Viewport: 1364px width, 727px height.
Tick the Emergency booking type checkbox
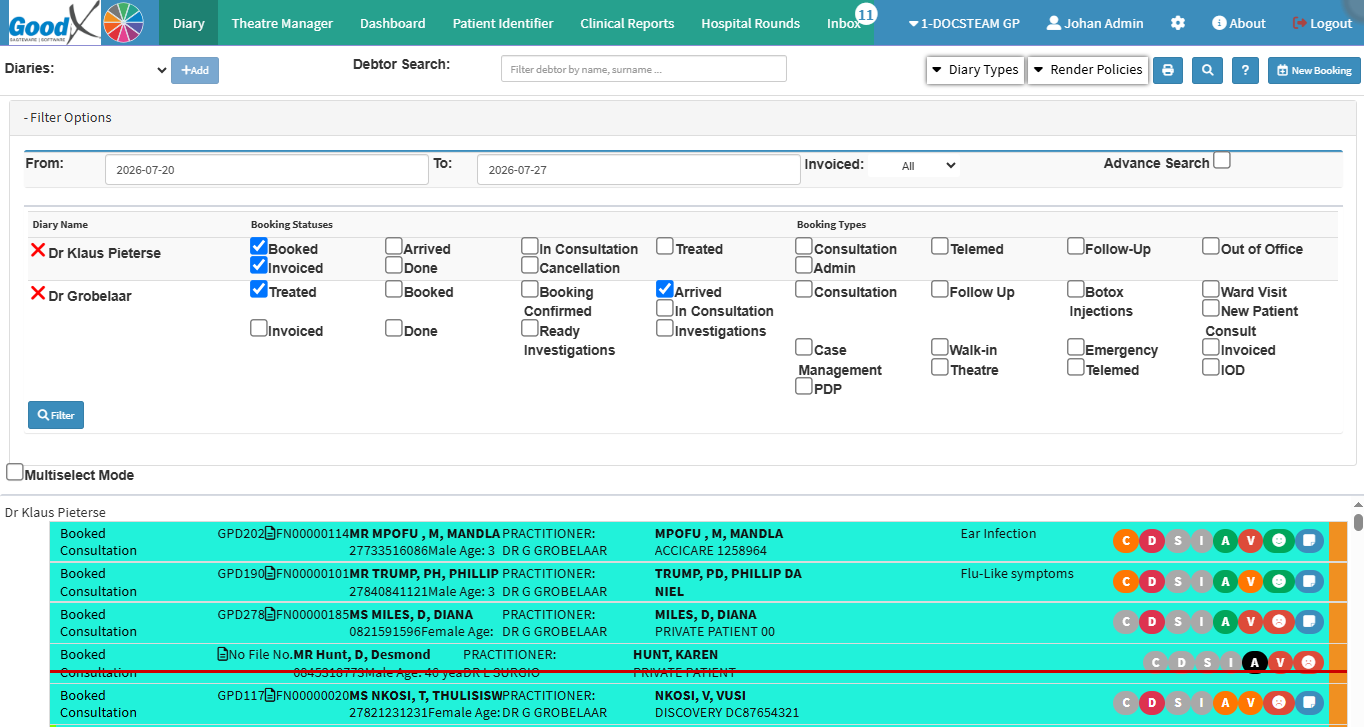(1076, 347)
